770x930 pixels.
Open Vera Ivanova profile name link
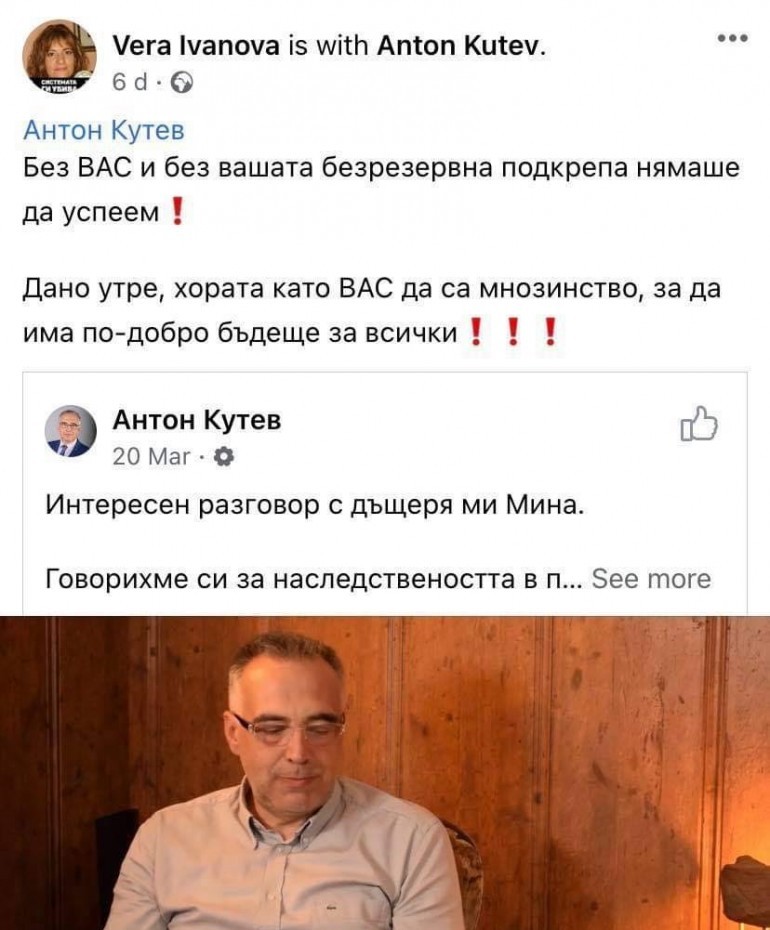[196, 46]
